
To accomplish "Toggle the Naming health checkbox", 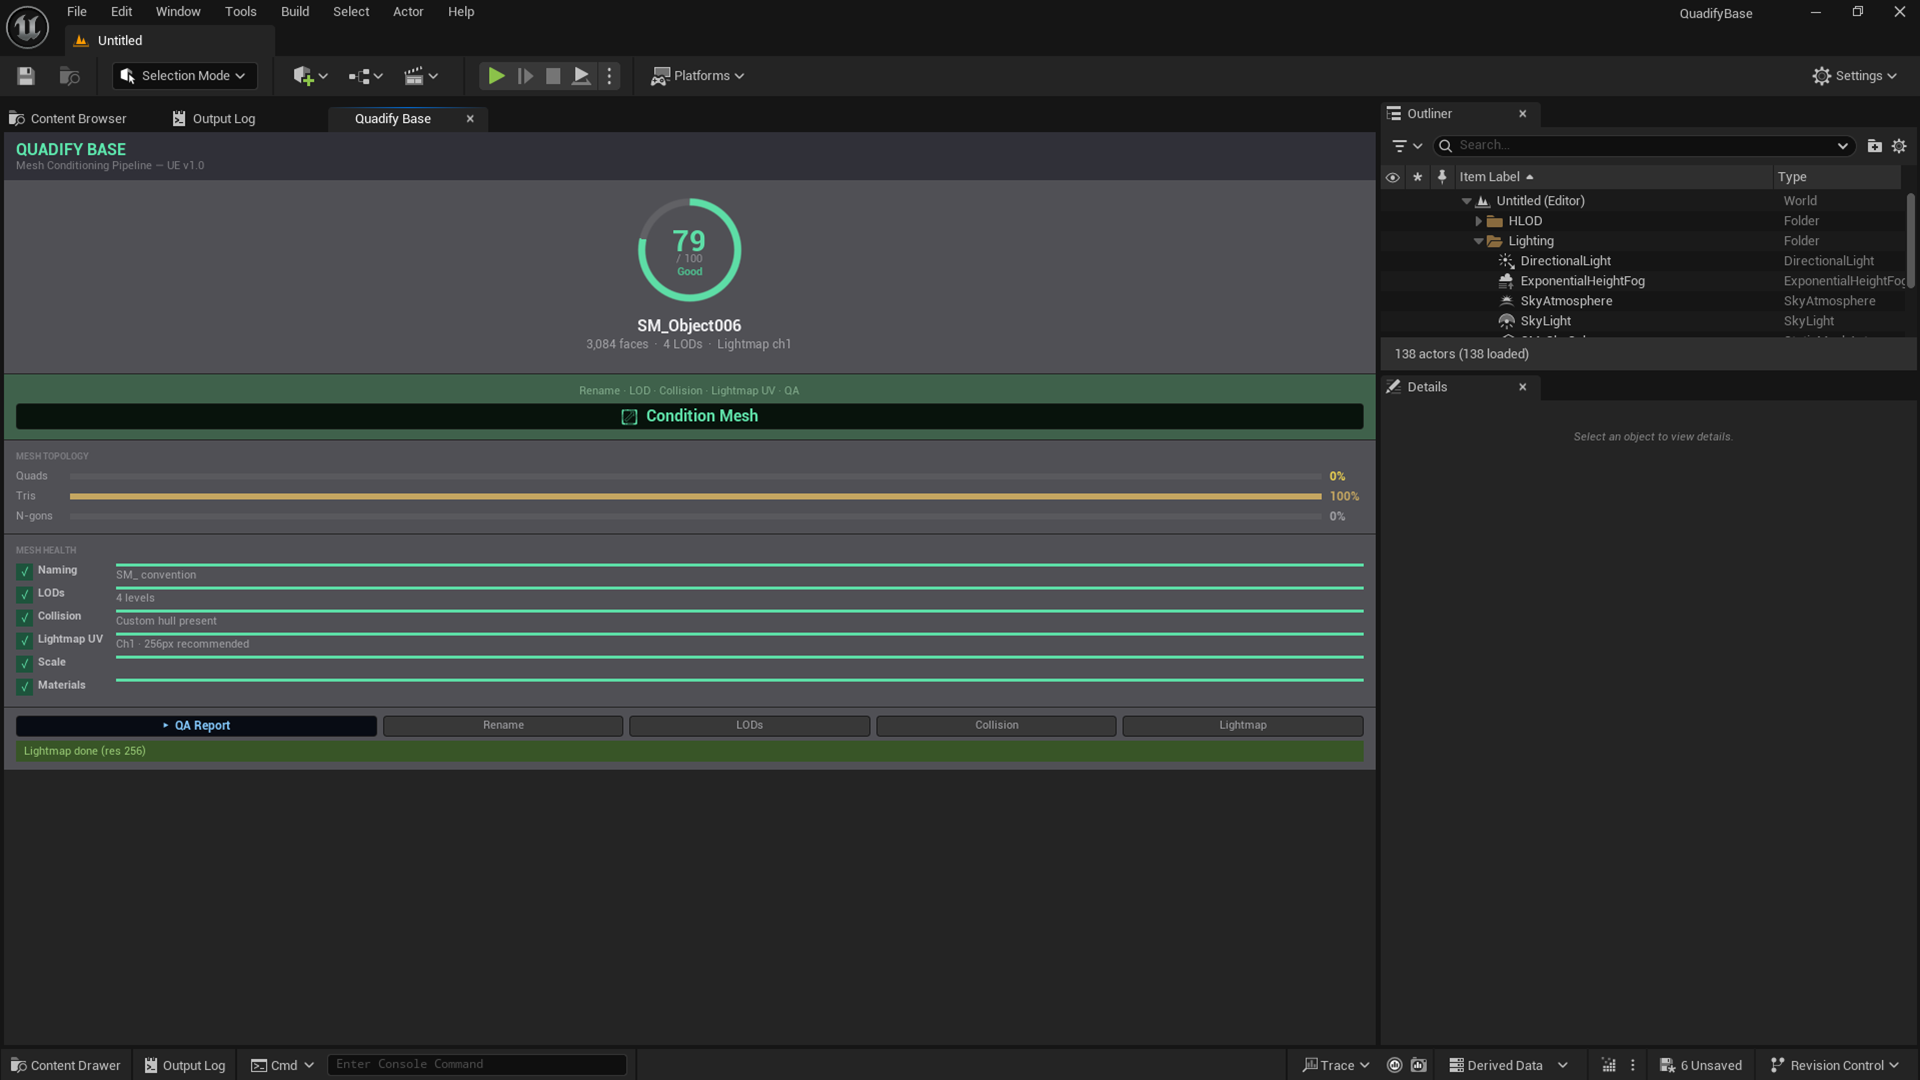I will coord(24,572).
